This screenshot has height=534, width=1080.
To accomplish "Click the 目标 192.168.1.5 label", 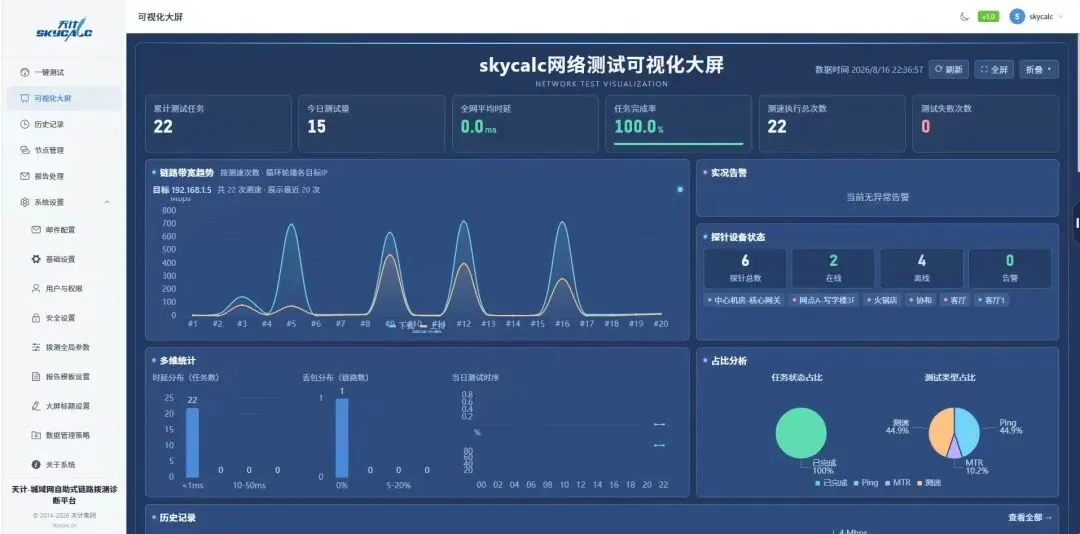I will [182, 189].
